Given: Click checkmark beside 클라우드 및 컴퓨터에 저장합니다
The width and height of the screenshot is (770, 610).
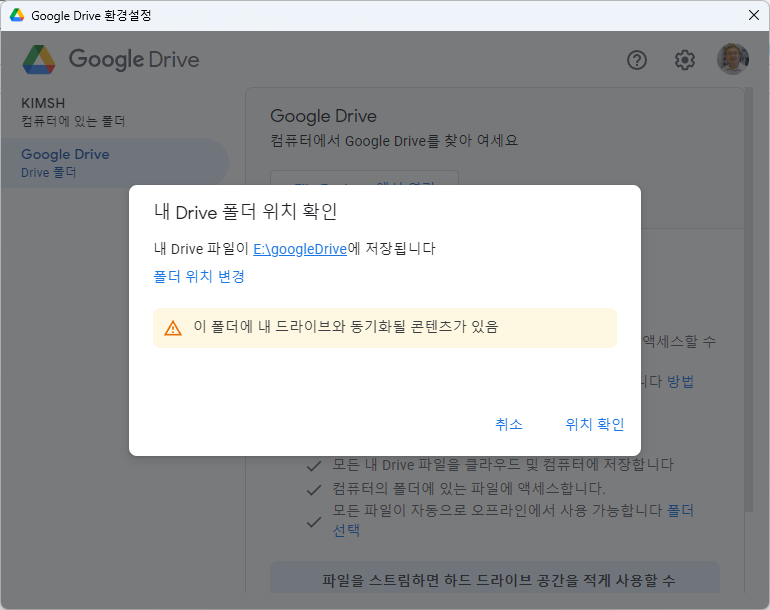Looking at the screenshot, I should click(313, 465).
